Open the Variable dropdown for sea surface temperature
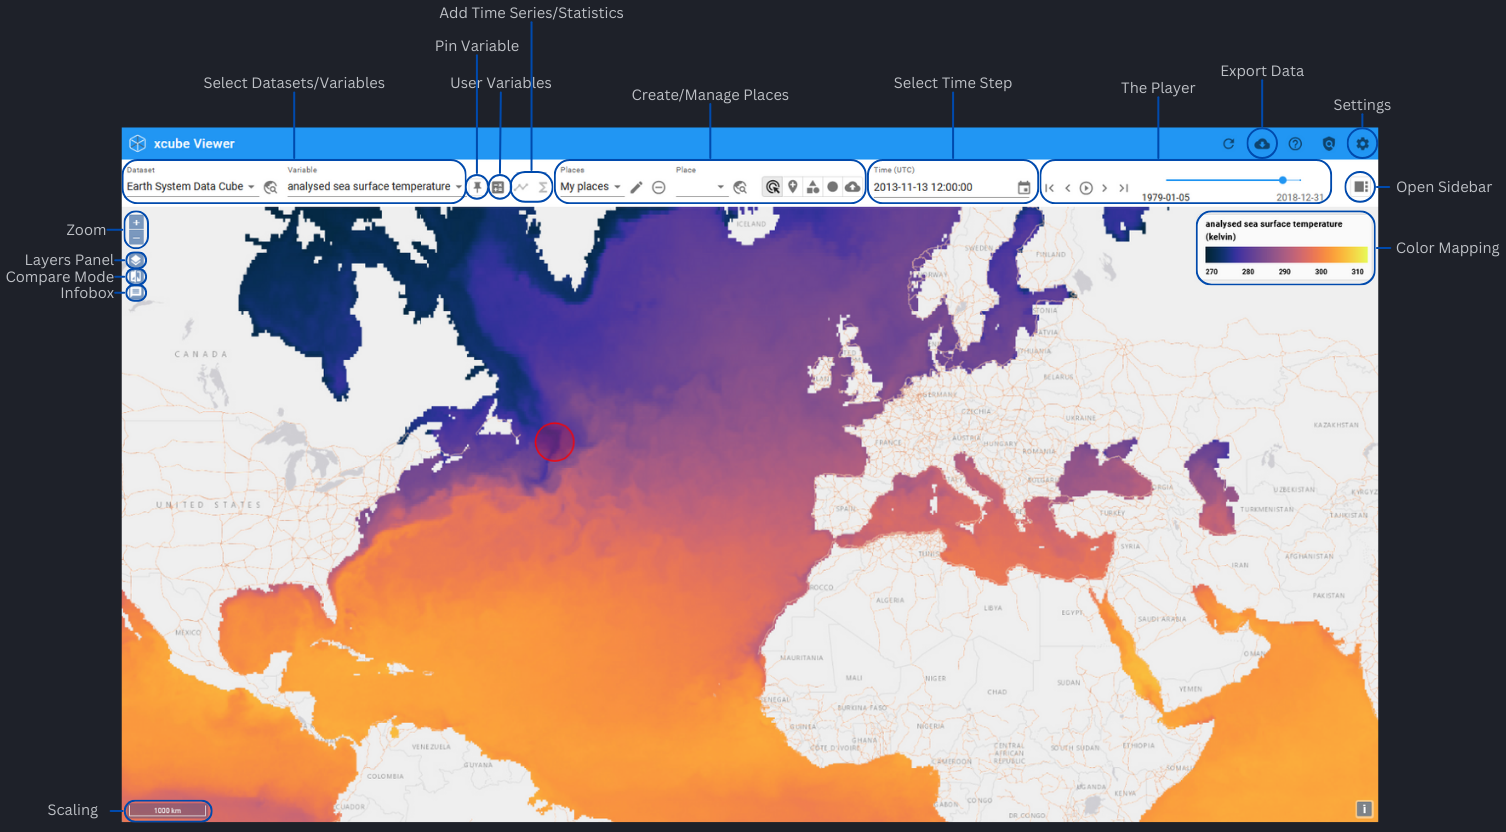1506x832 pixels. pos(375,187)
